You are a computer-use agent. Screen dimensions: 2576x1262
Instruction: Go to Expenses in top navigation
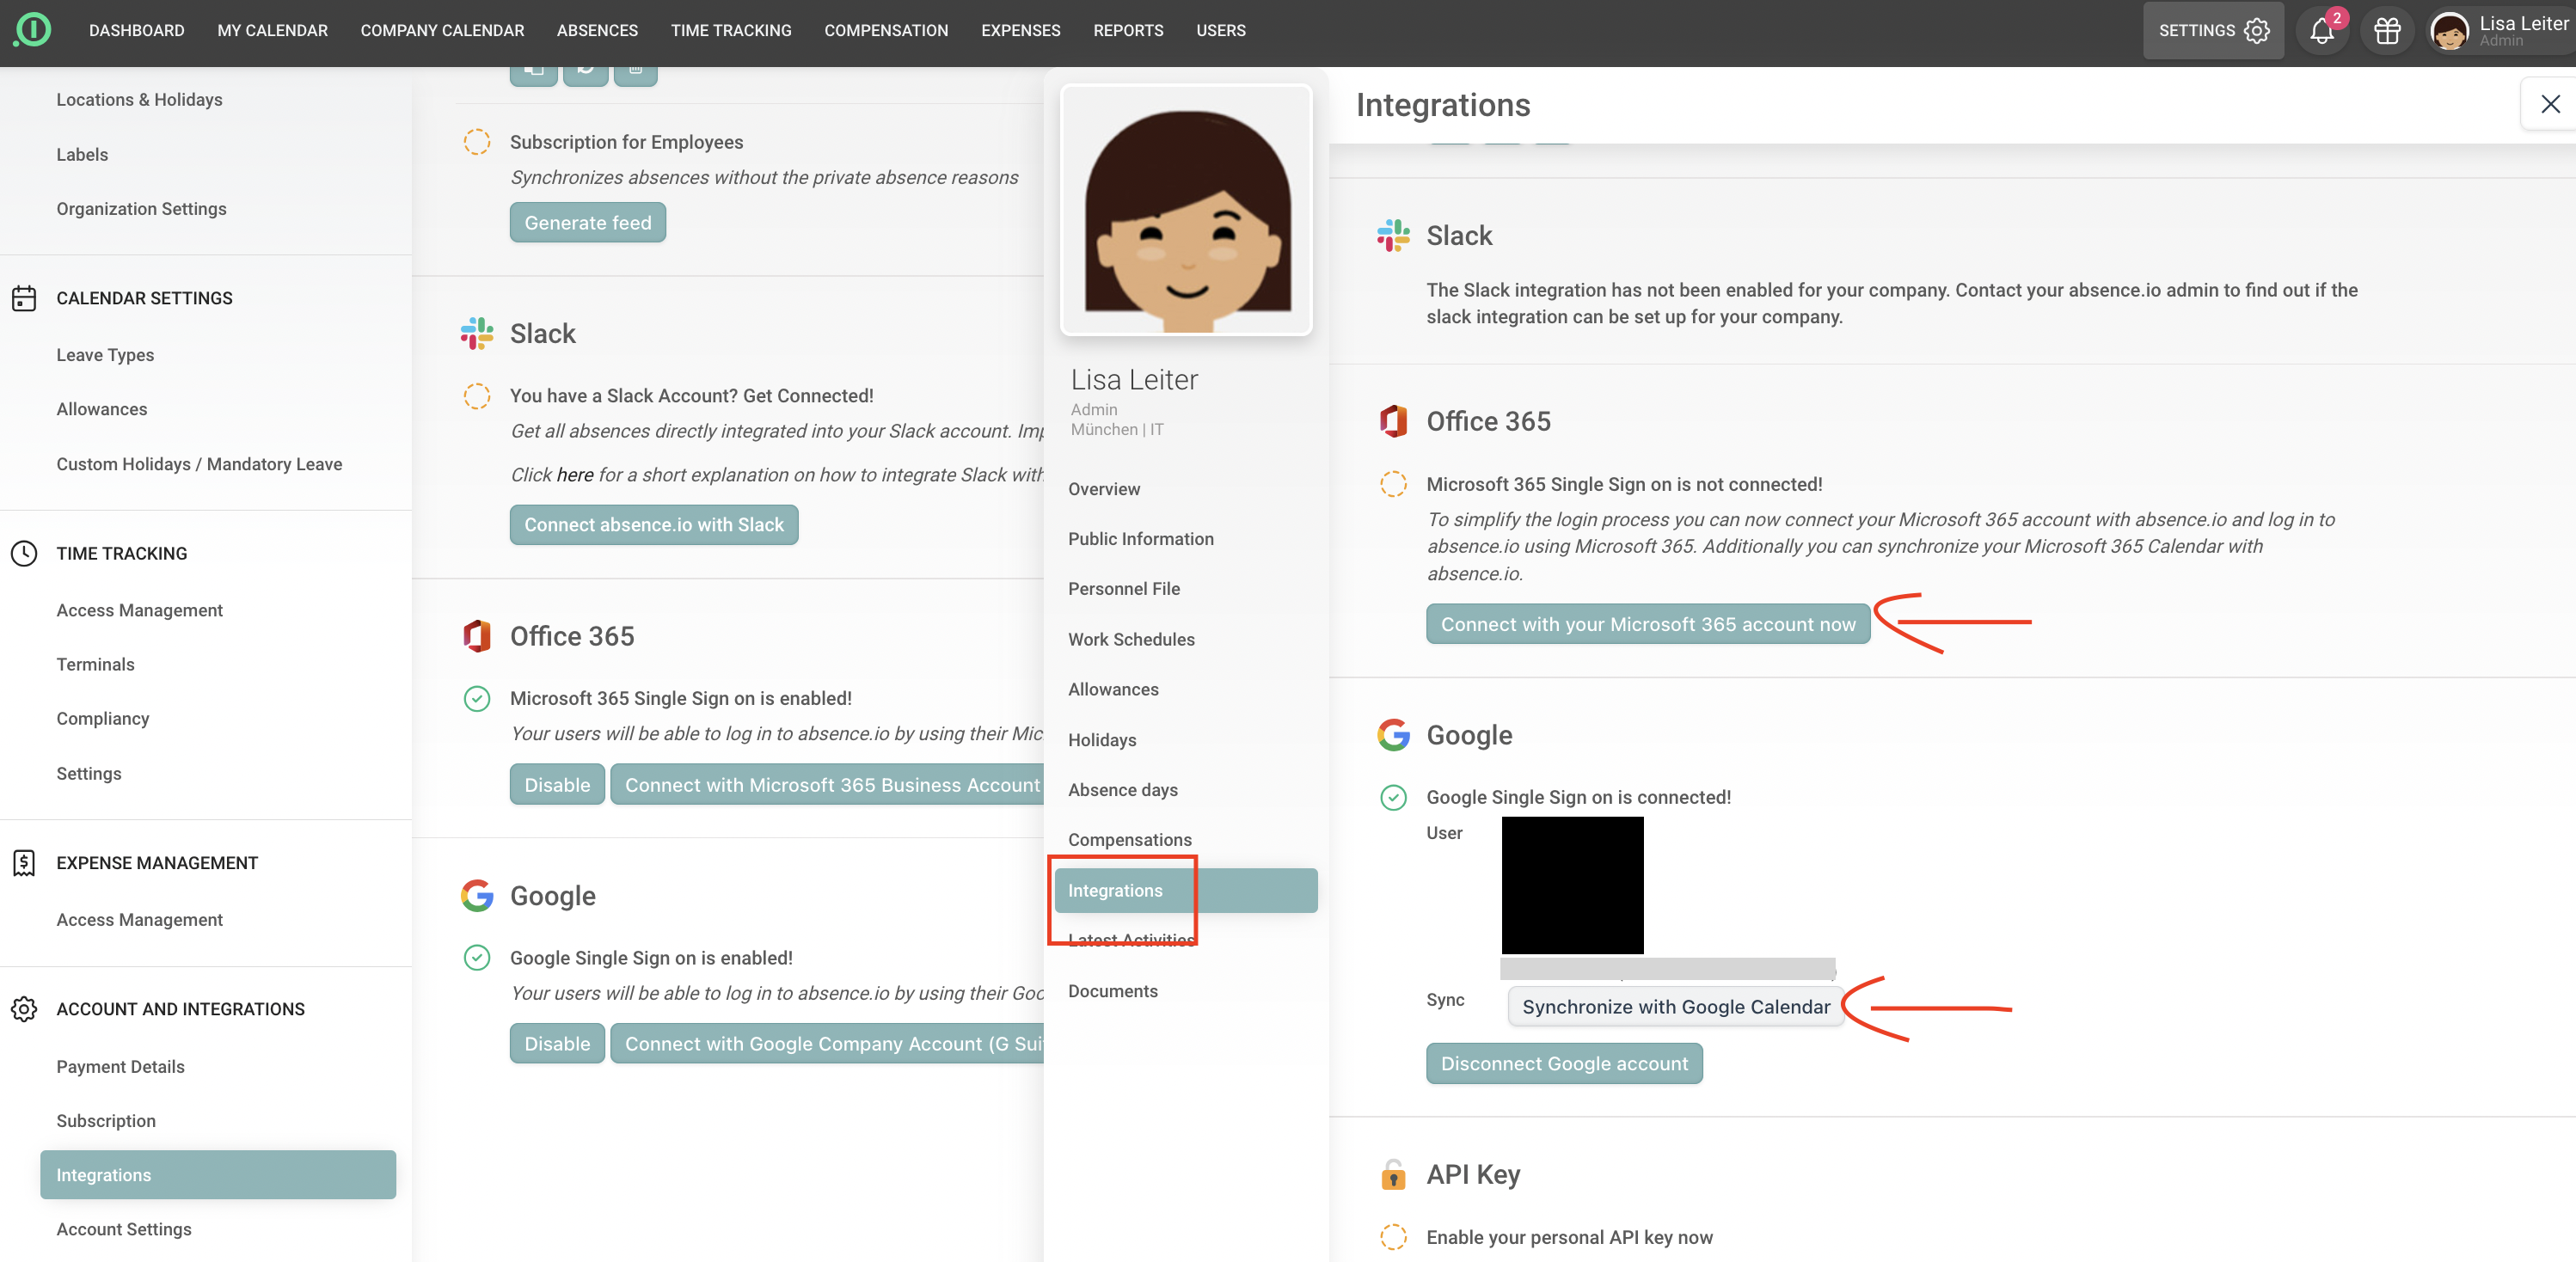(x=1020, y=31)
